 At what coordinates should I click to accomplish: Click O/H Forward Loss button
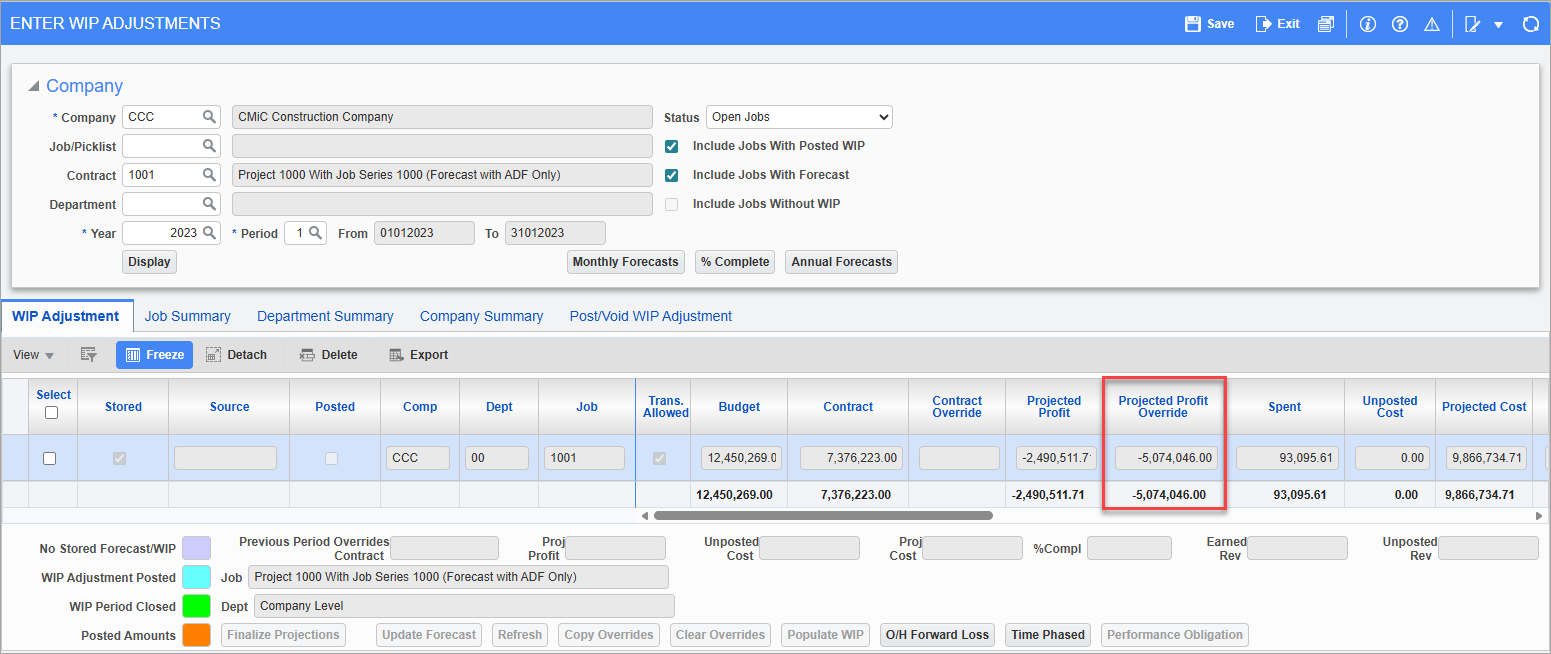click(x=938, y=635)
